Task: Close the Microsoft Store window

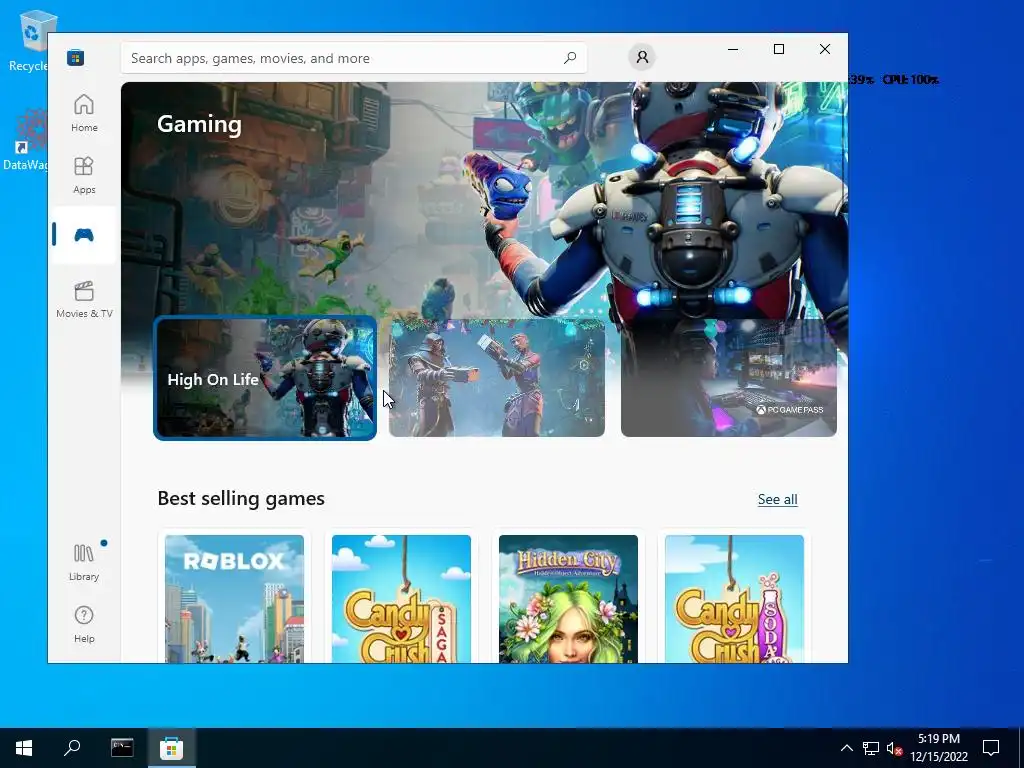Action: point(825,49)
